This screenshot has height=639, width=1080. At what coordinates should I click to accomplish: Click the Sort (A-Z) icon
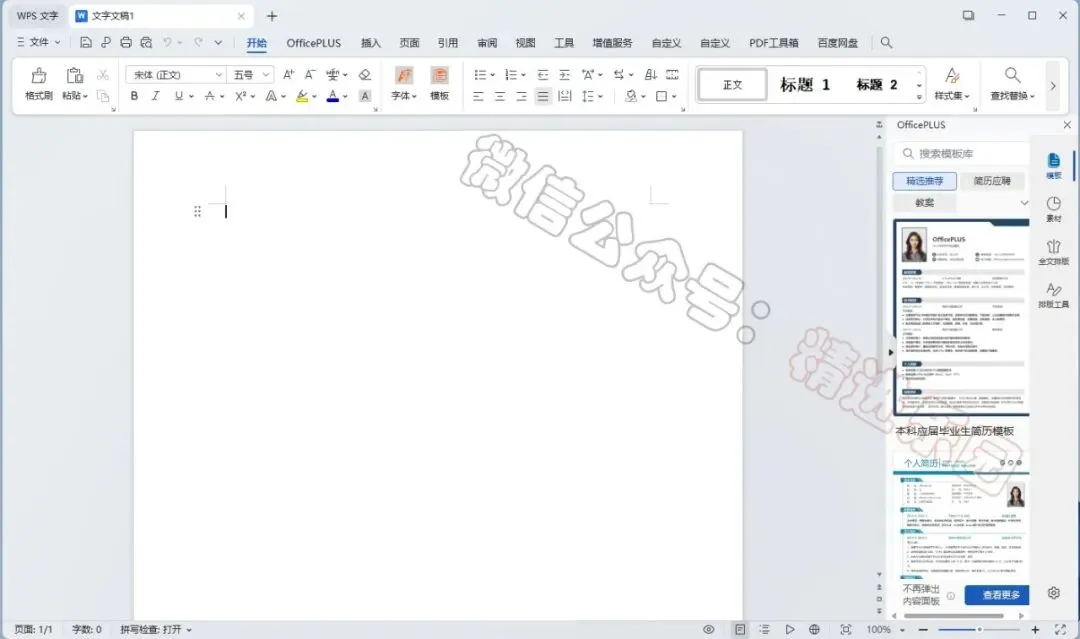coord(650,74)
